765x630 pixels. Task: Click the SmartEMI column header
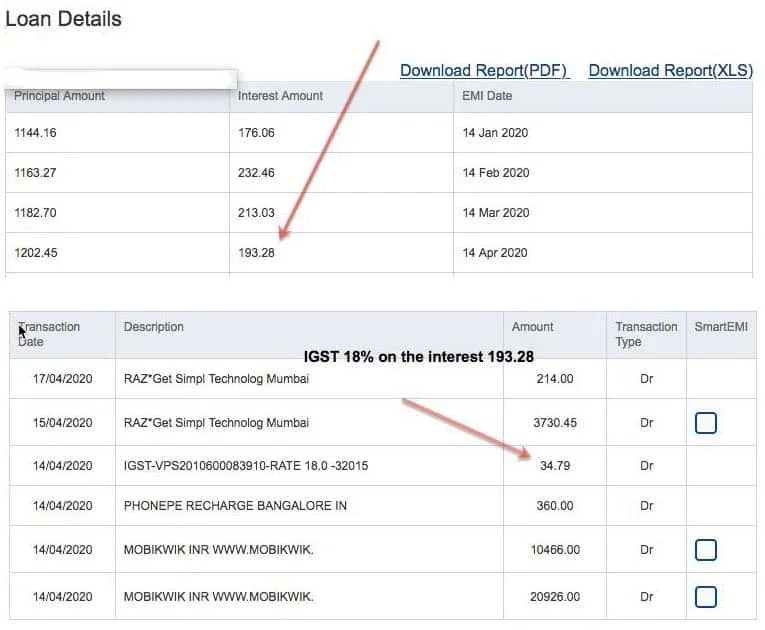click(721, 327)
